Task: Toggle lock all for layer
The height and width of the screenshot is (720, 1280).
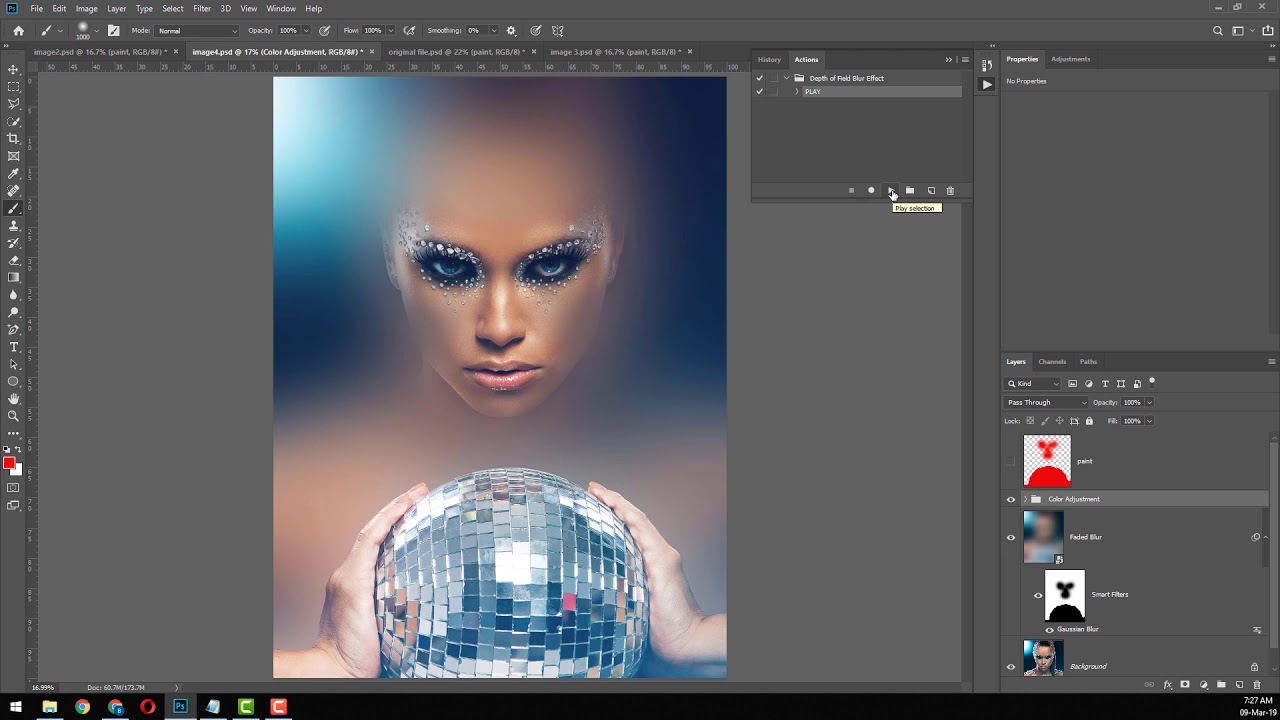Action: coord(1089,421)
